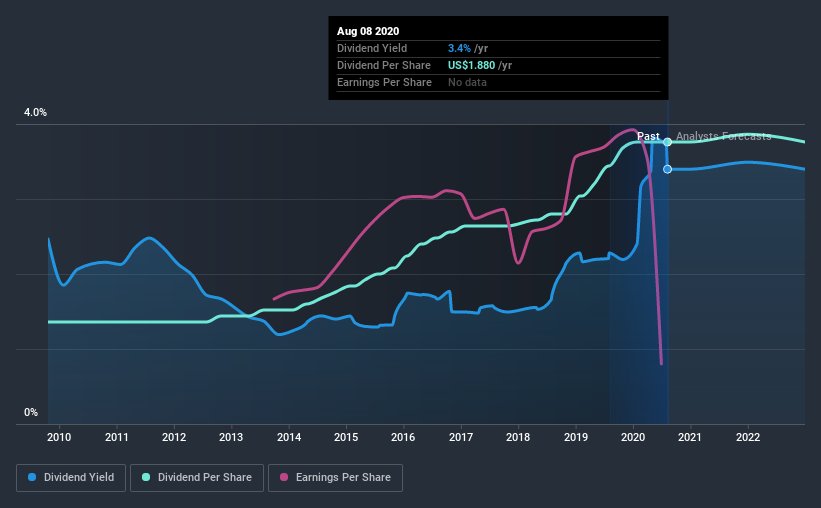Select the teal Dividend Per Share data point marker

click(x=668, y=142)
